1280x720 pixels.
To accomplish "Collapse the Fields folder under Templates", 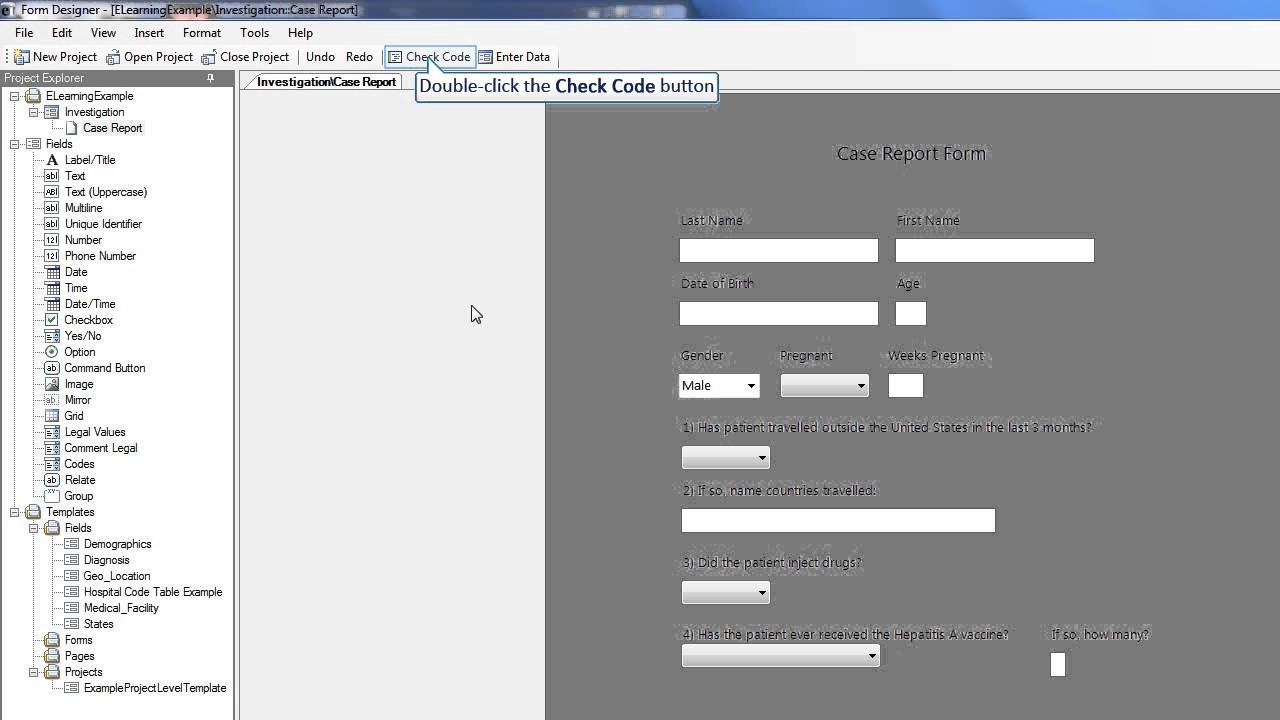I will click(x=34, y=528).
